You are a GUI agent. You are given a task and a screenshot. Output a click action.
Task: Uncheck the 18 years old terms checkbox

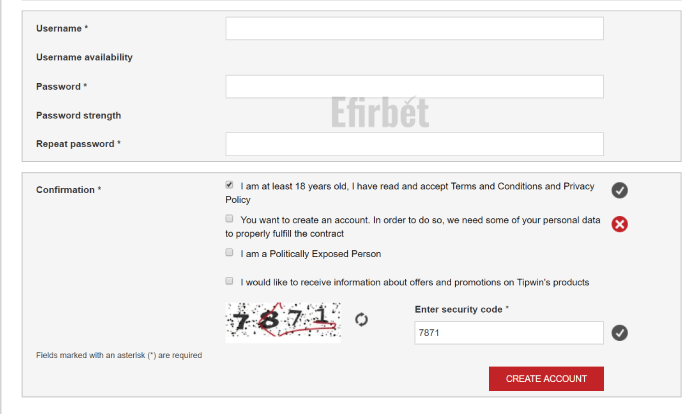tap(229, 185)
